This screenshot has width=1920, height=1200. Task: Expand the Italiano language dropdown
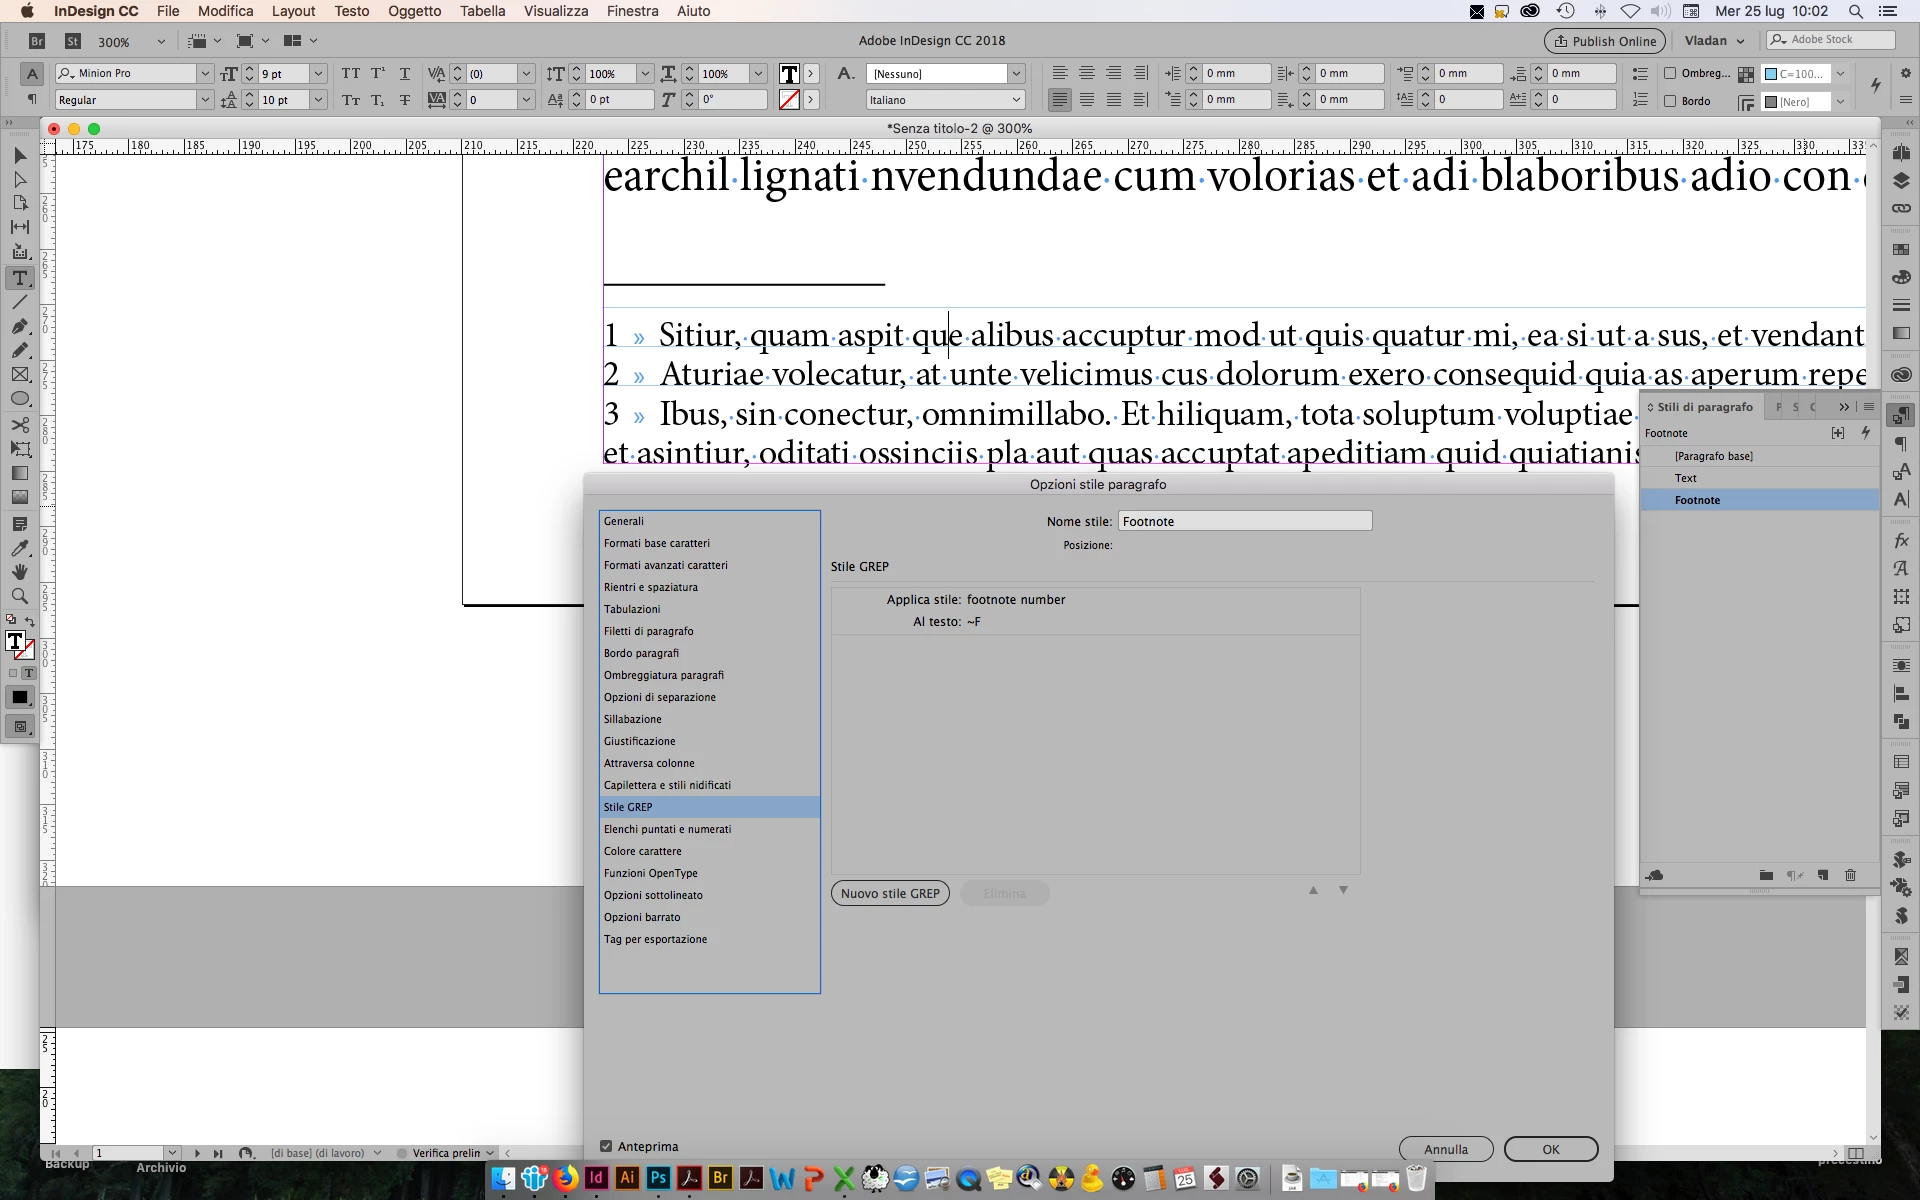[x=1016, y=100]
